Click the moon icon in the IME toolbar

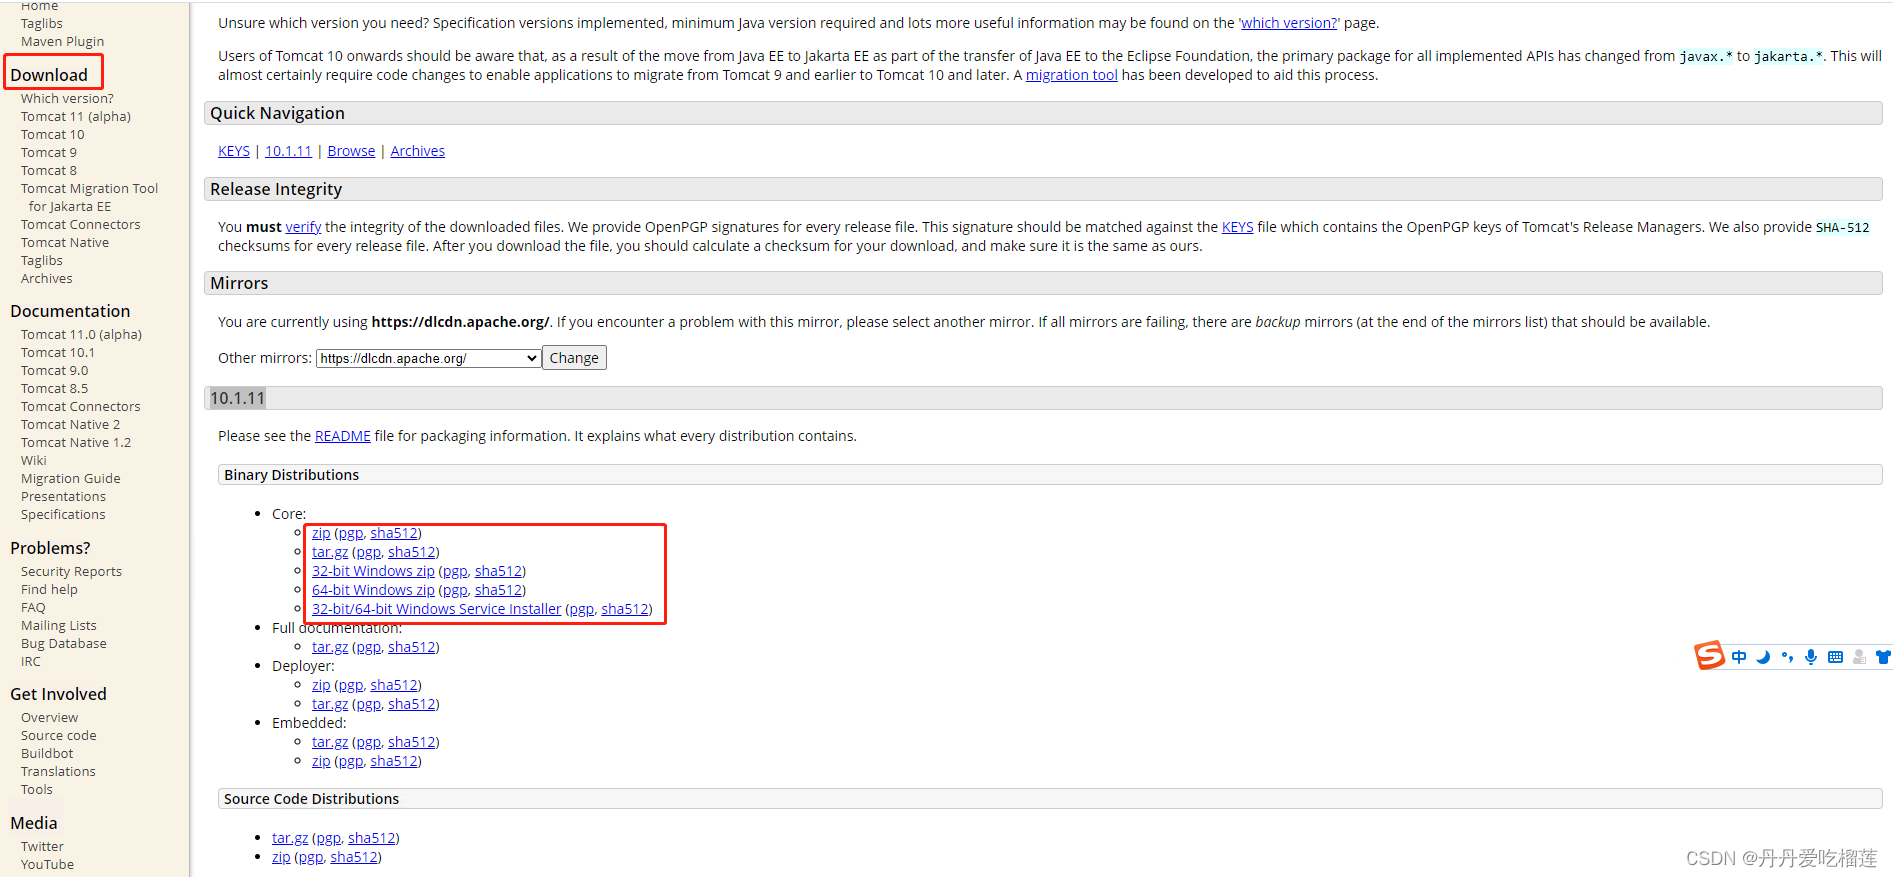click(1763, 657)
